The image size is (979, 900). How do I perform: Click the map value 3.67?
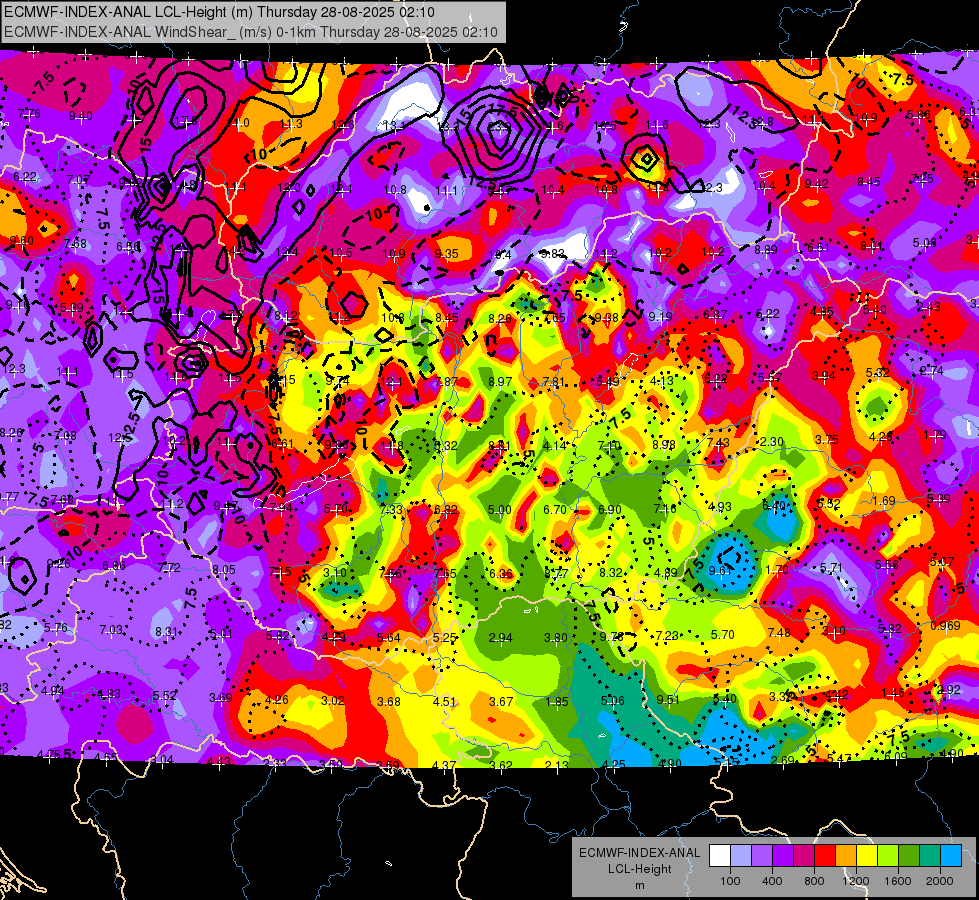(x=501, y=701)
